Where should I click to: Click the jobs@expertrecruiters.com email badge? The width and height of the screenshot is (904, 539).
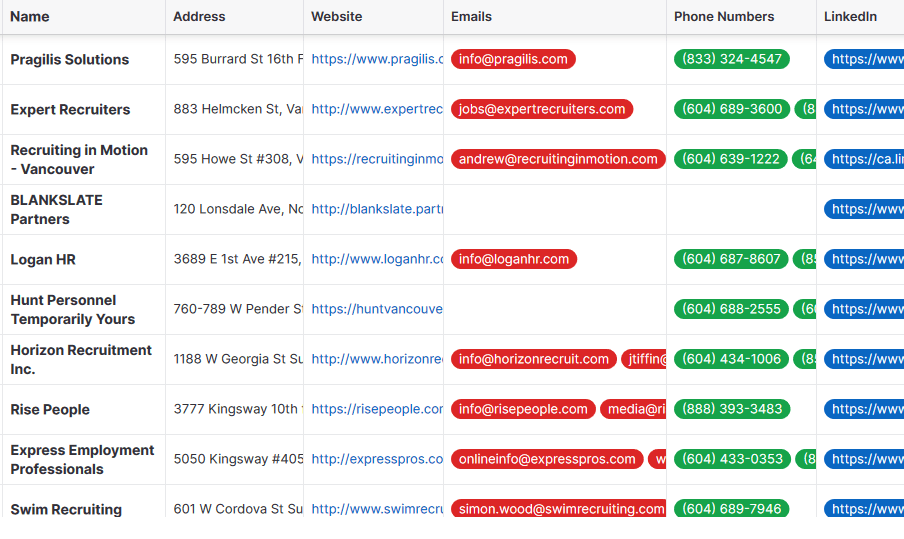(x=542, y=109)
